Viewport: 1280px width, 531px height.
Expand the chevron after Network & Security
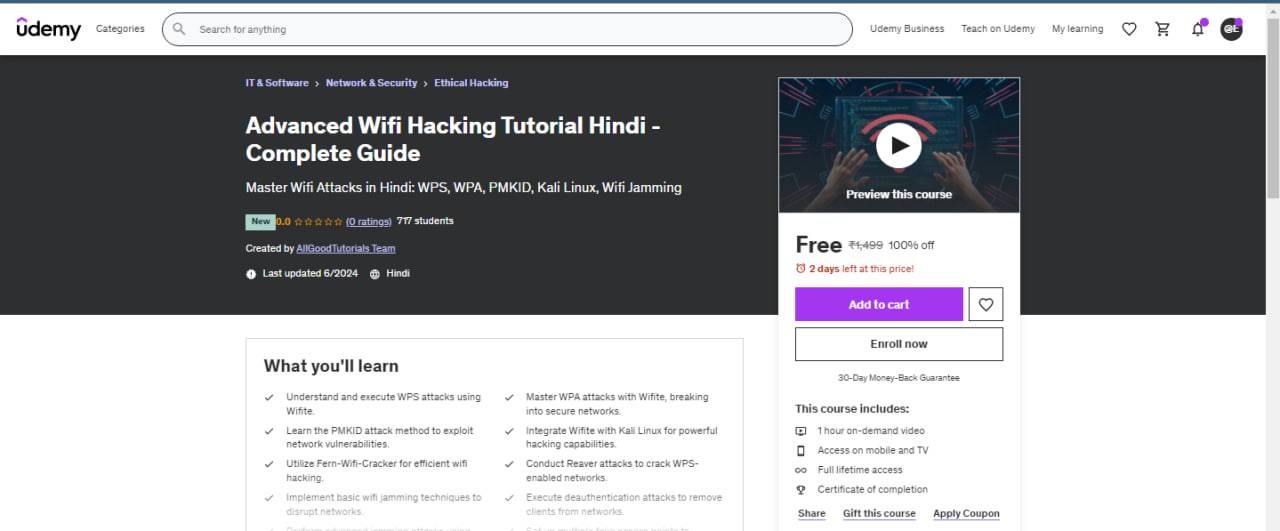425,83
